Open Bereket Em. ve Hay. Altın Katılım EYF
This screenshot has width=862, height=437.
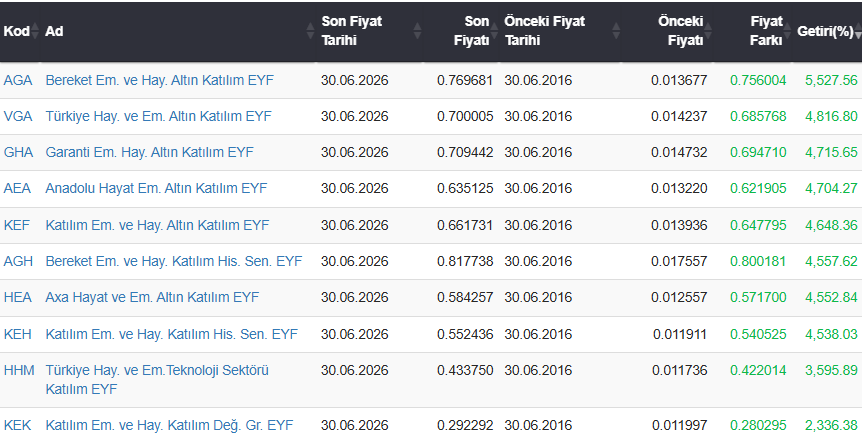pyautogui.click(x=159, y=80)
